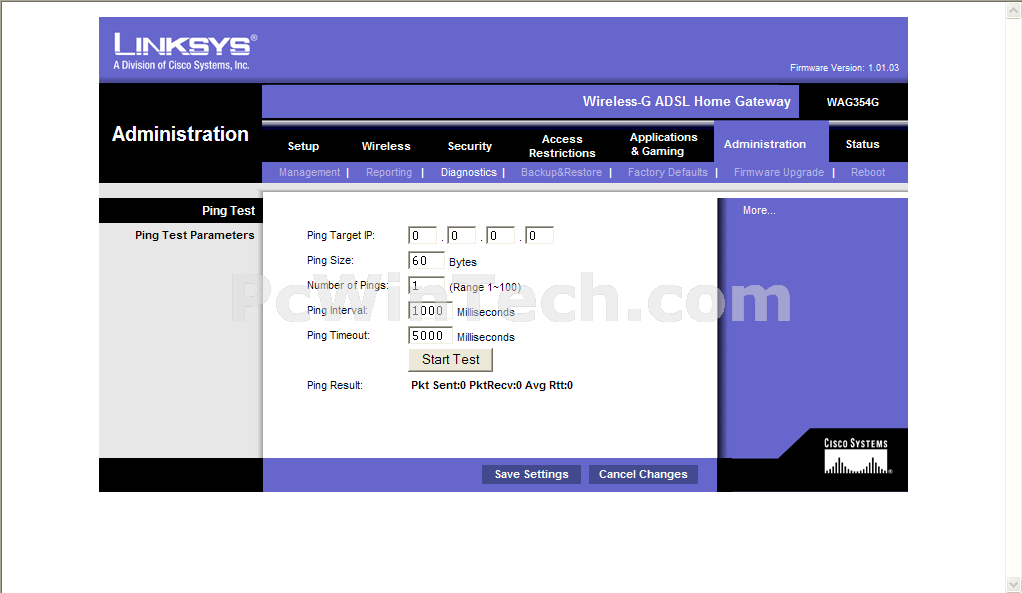Click the Save Settings button

[x=531, y=474]
